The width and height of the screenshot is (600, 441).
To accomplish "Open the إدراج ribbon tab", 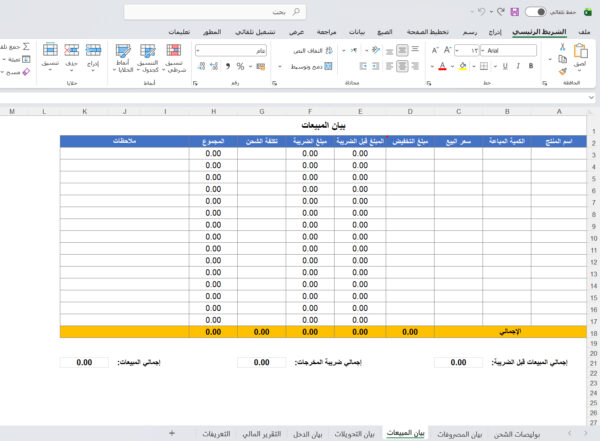I will [x=495, y=32].
